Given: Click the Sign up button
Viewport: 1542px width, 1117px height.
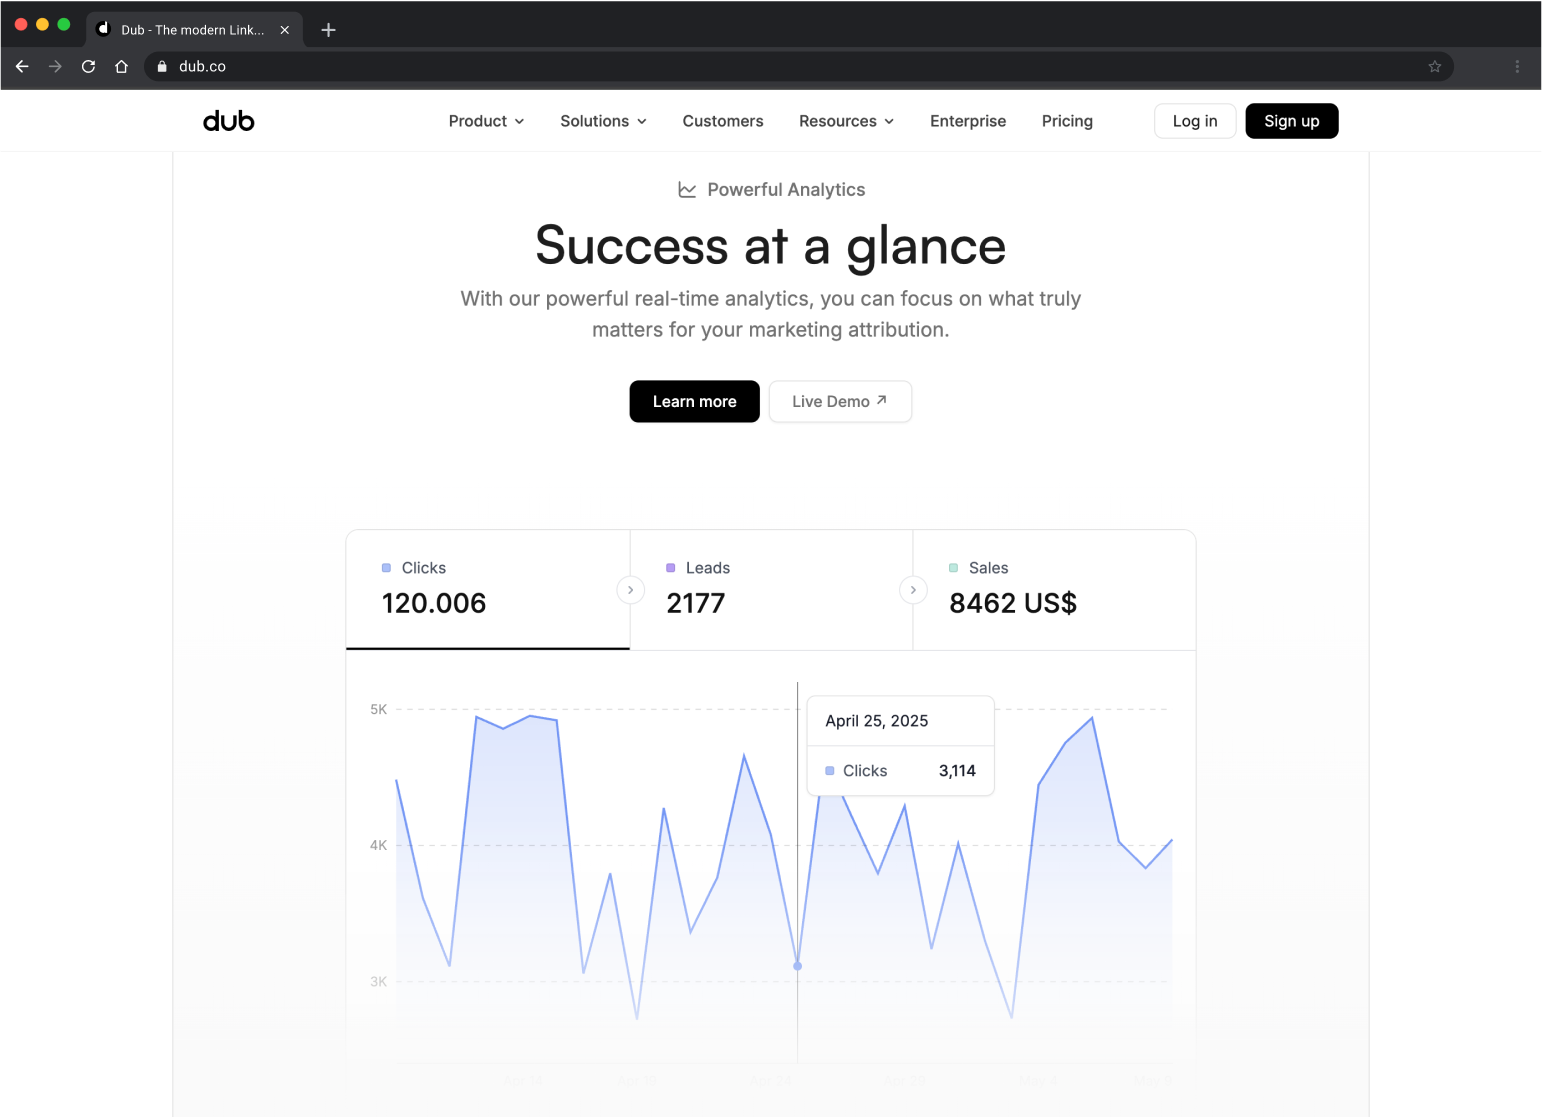Looking at the screenshot, I should point(1291,121).
